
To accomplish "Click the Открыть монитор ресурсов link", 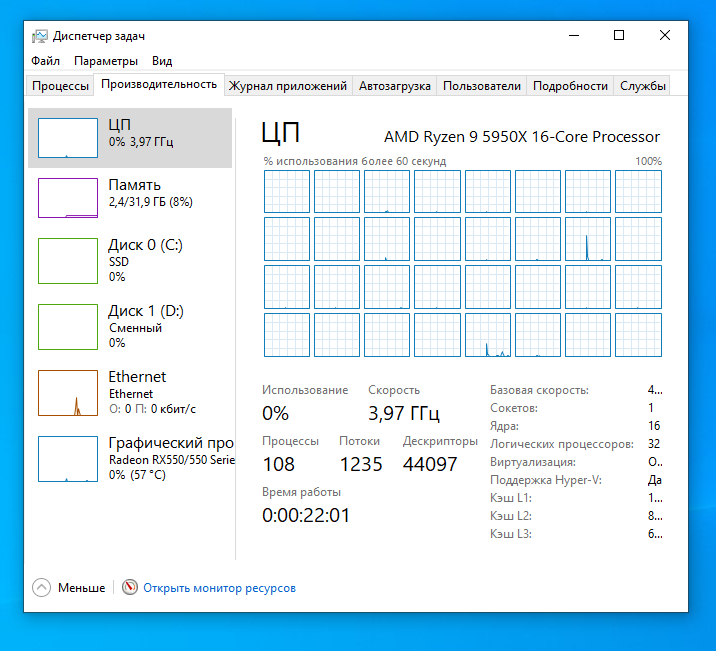I will pos(220,588).
